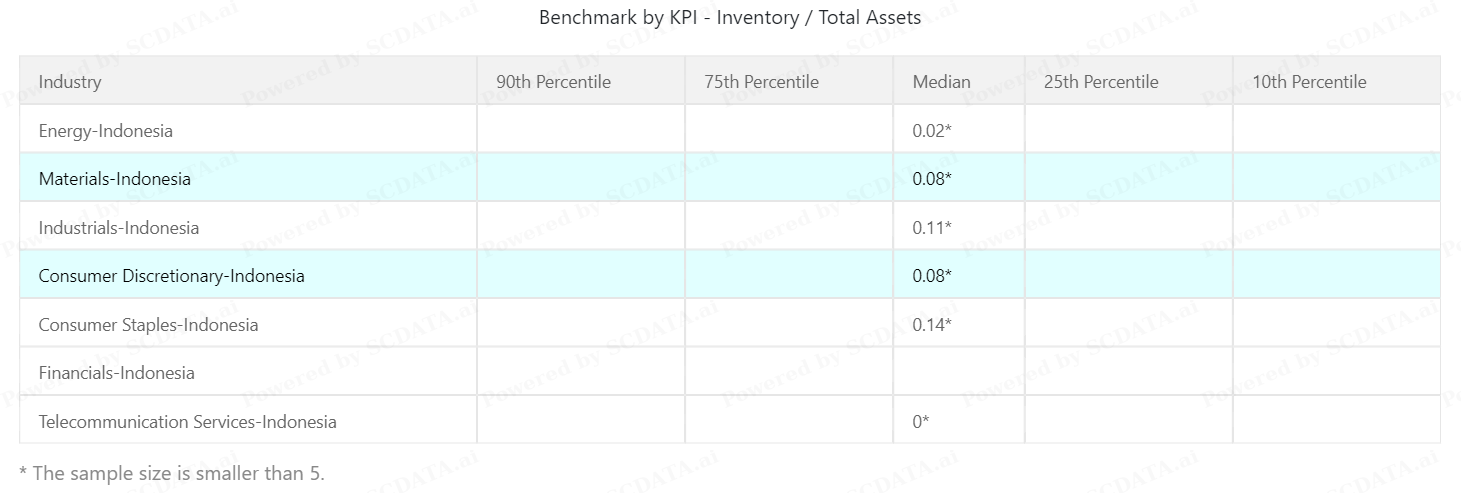Screen dimensions: 1461x493
Task: Select the Telecommunication Services-Indonesia row
Action: pos(187,422)
